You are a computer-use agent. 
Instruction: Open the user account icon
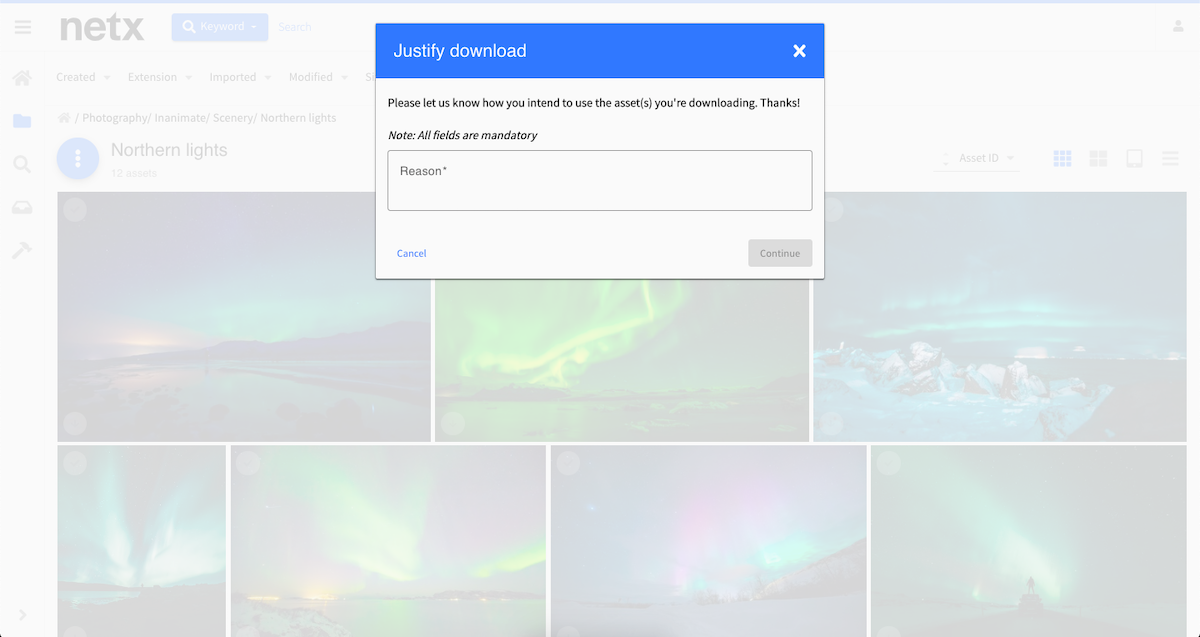tap(1178, 27)
